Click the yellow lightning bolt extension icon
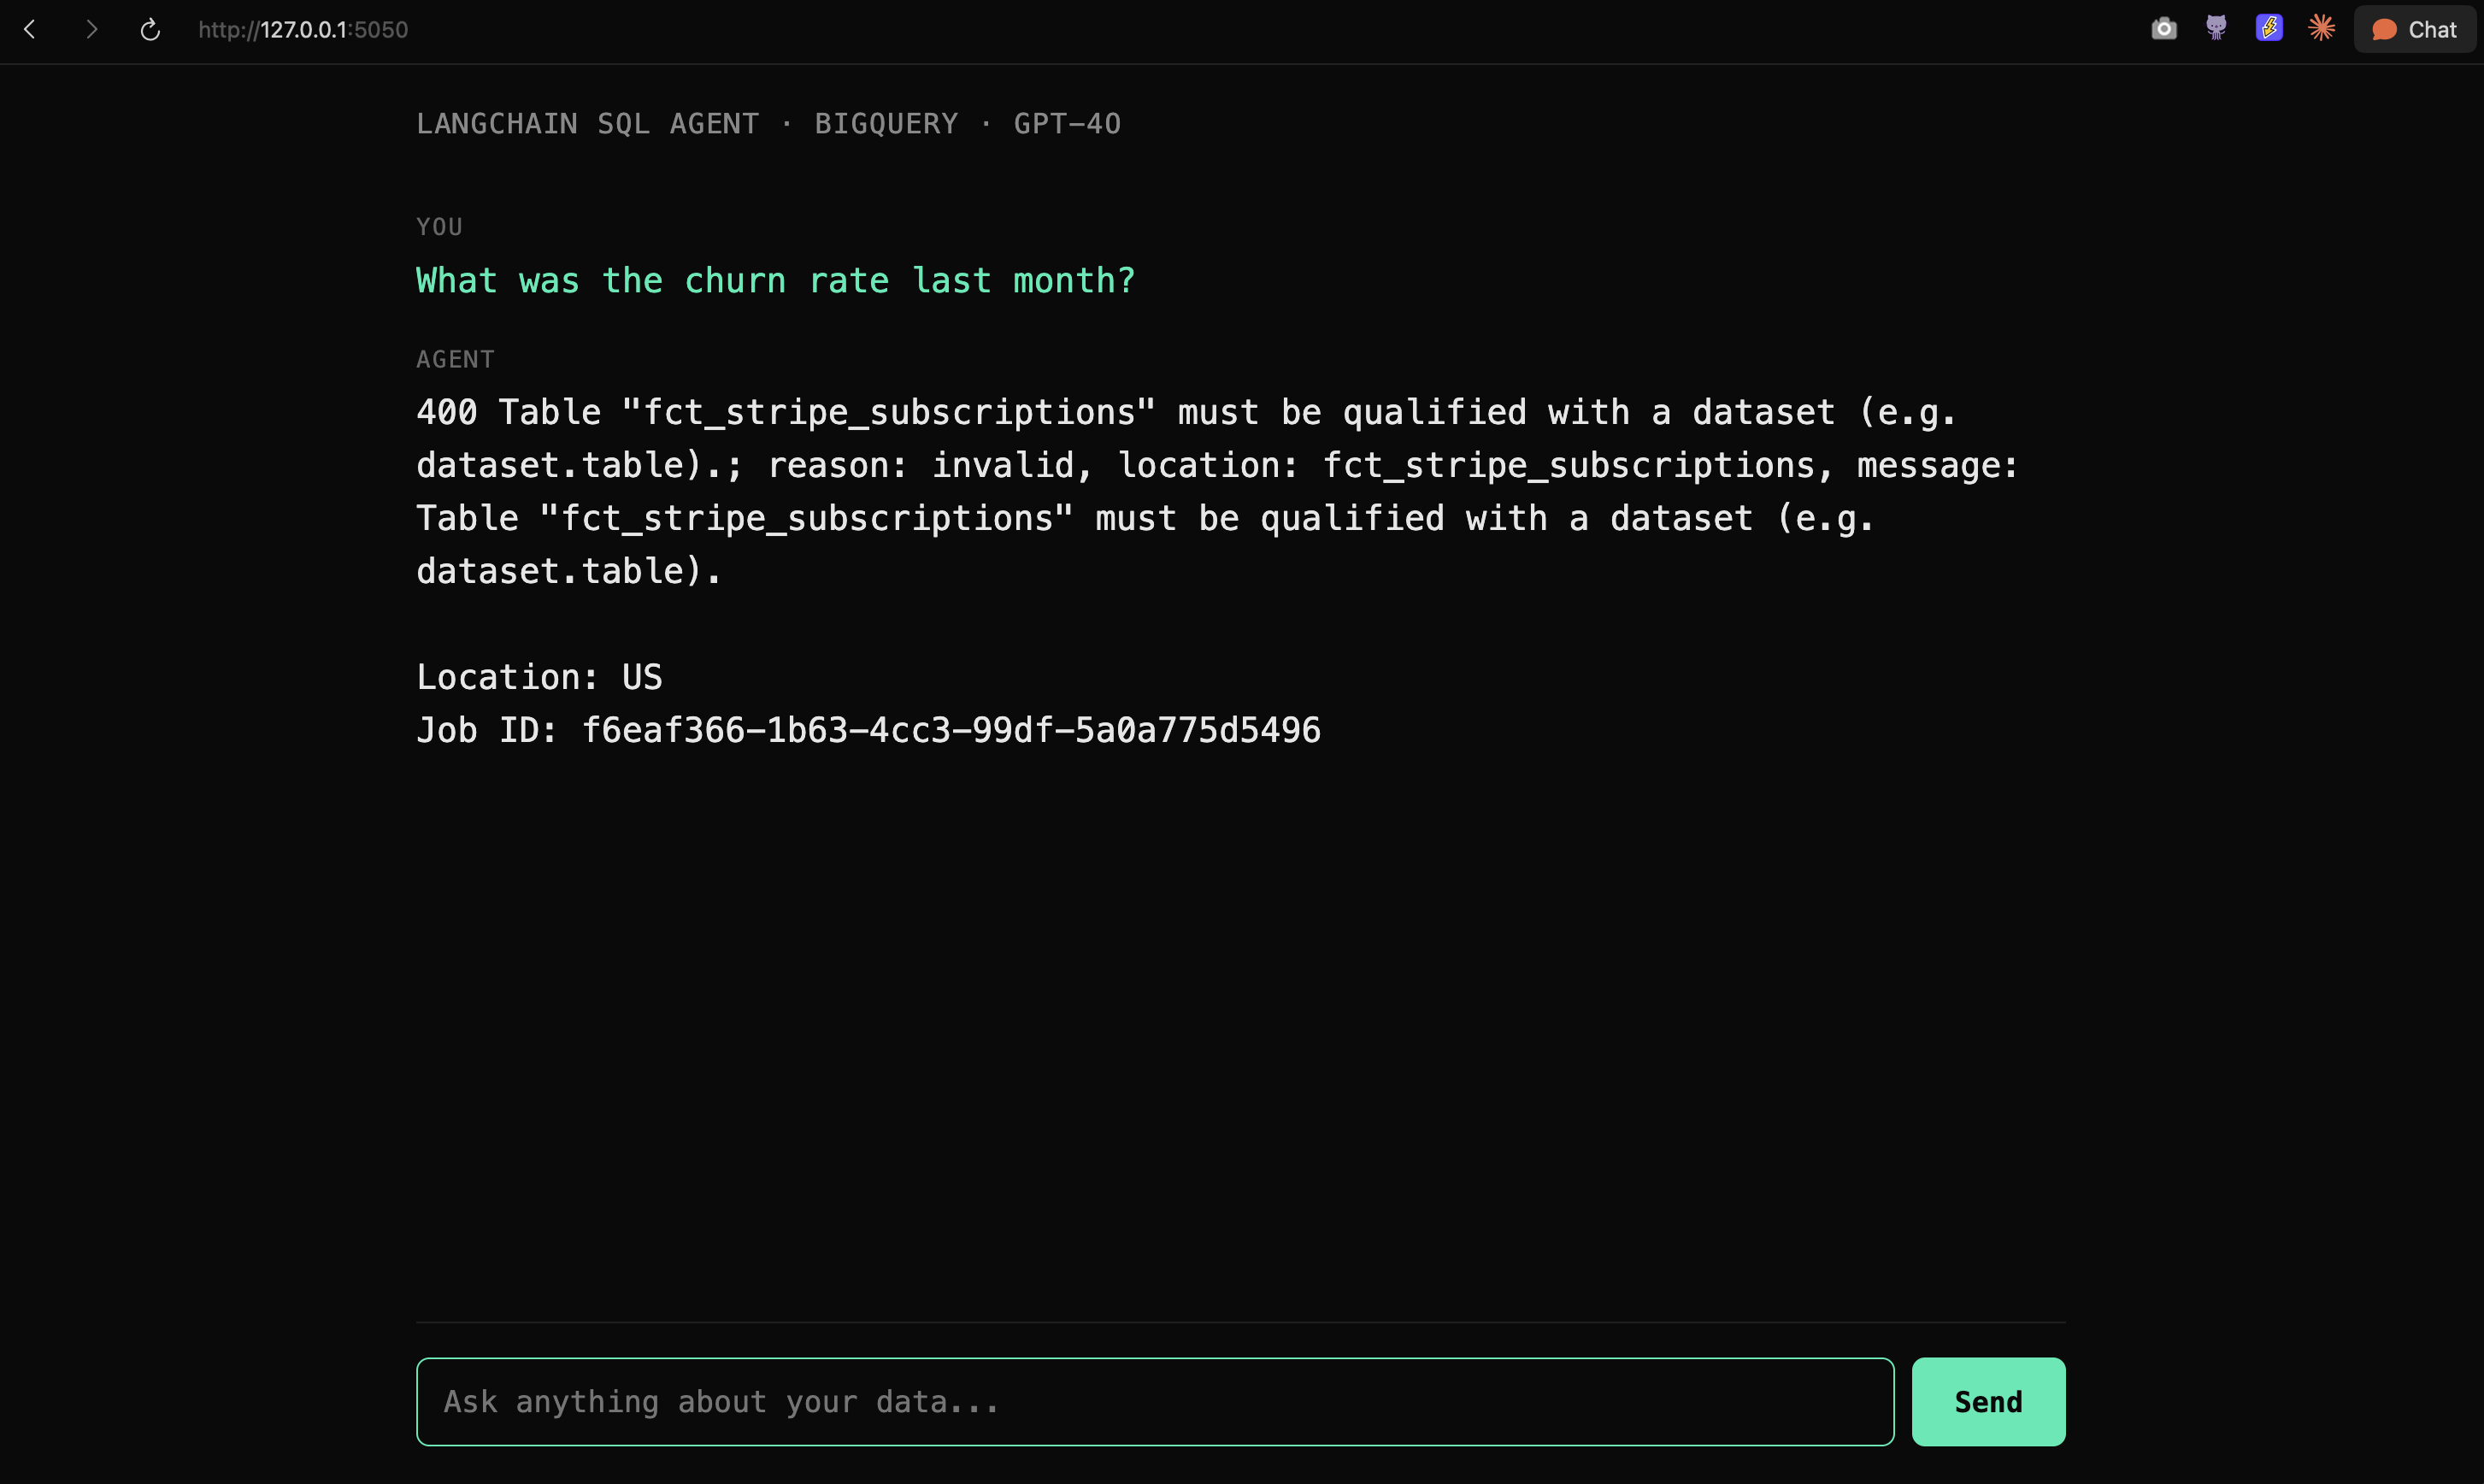2484x1484 pixels. (2269, 28)
